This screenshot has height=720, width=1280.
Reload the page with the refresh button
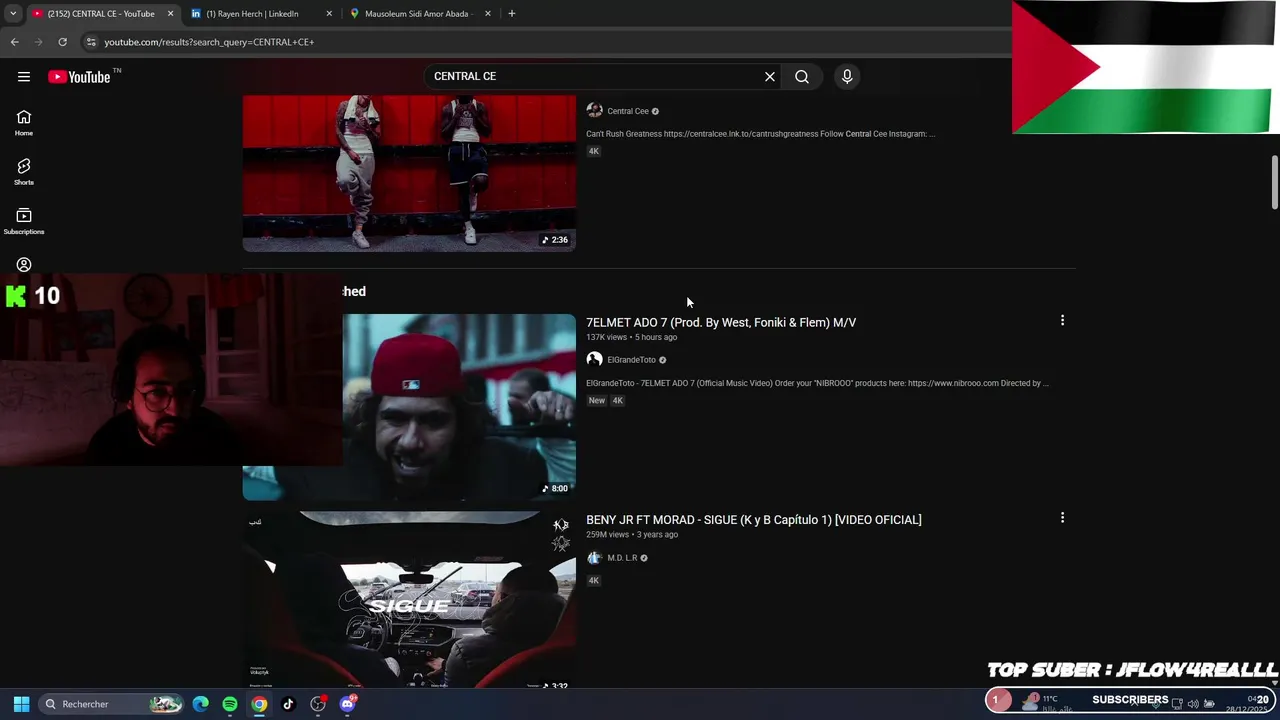pyautogui.click(x=62, y=42)
